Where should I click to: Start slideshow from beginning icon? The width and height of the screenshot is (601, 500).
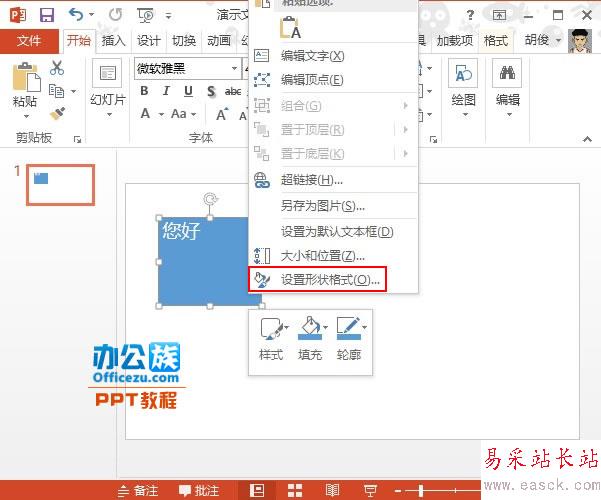point(146,15)
